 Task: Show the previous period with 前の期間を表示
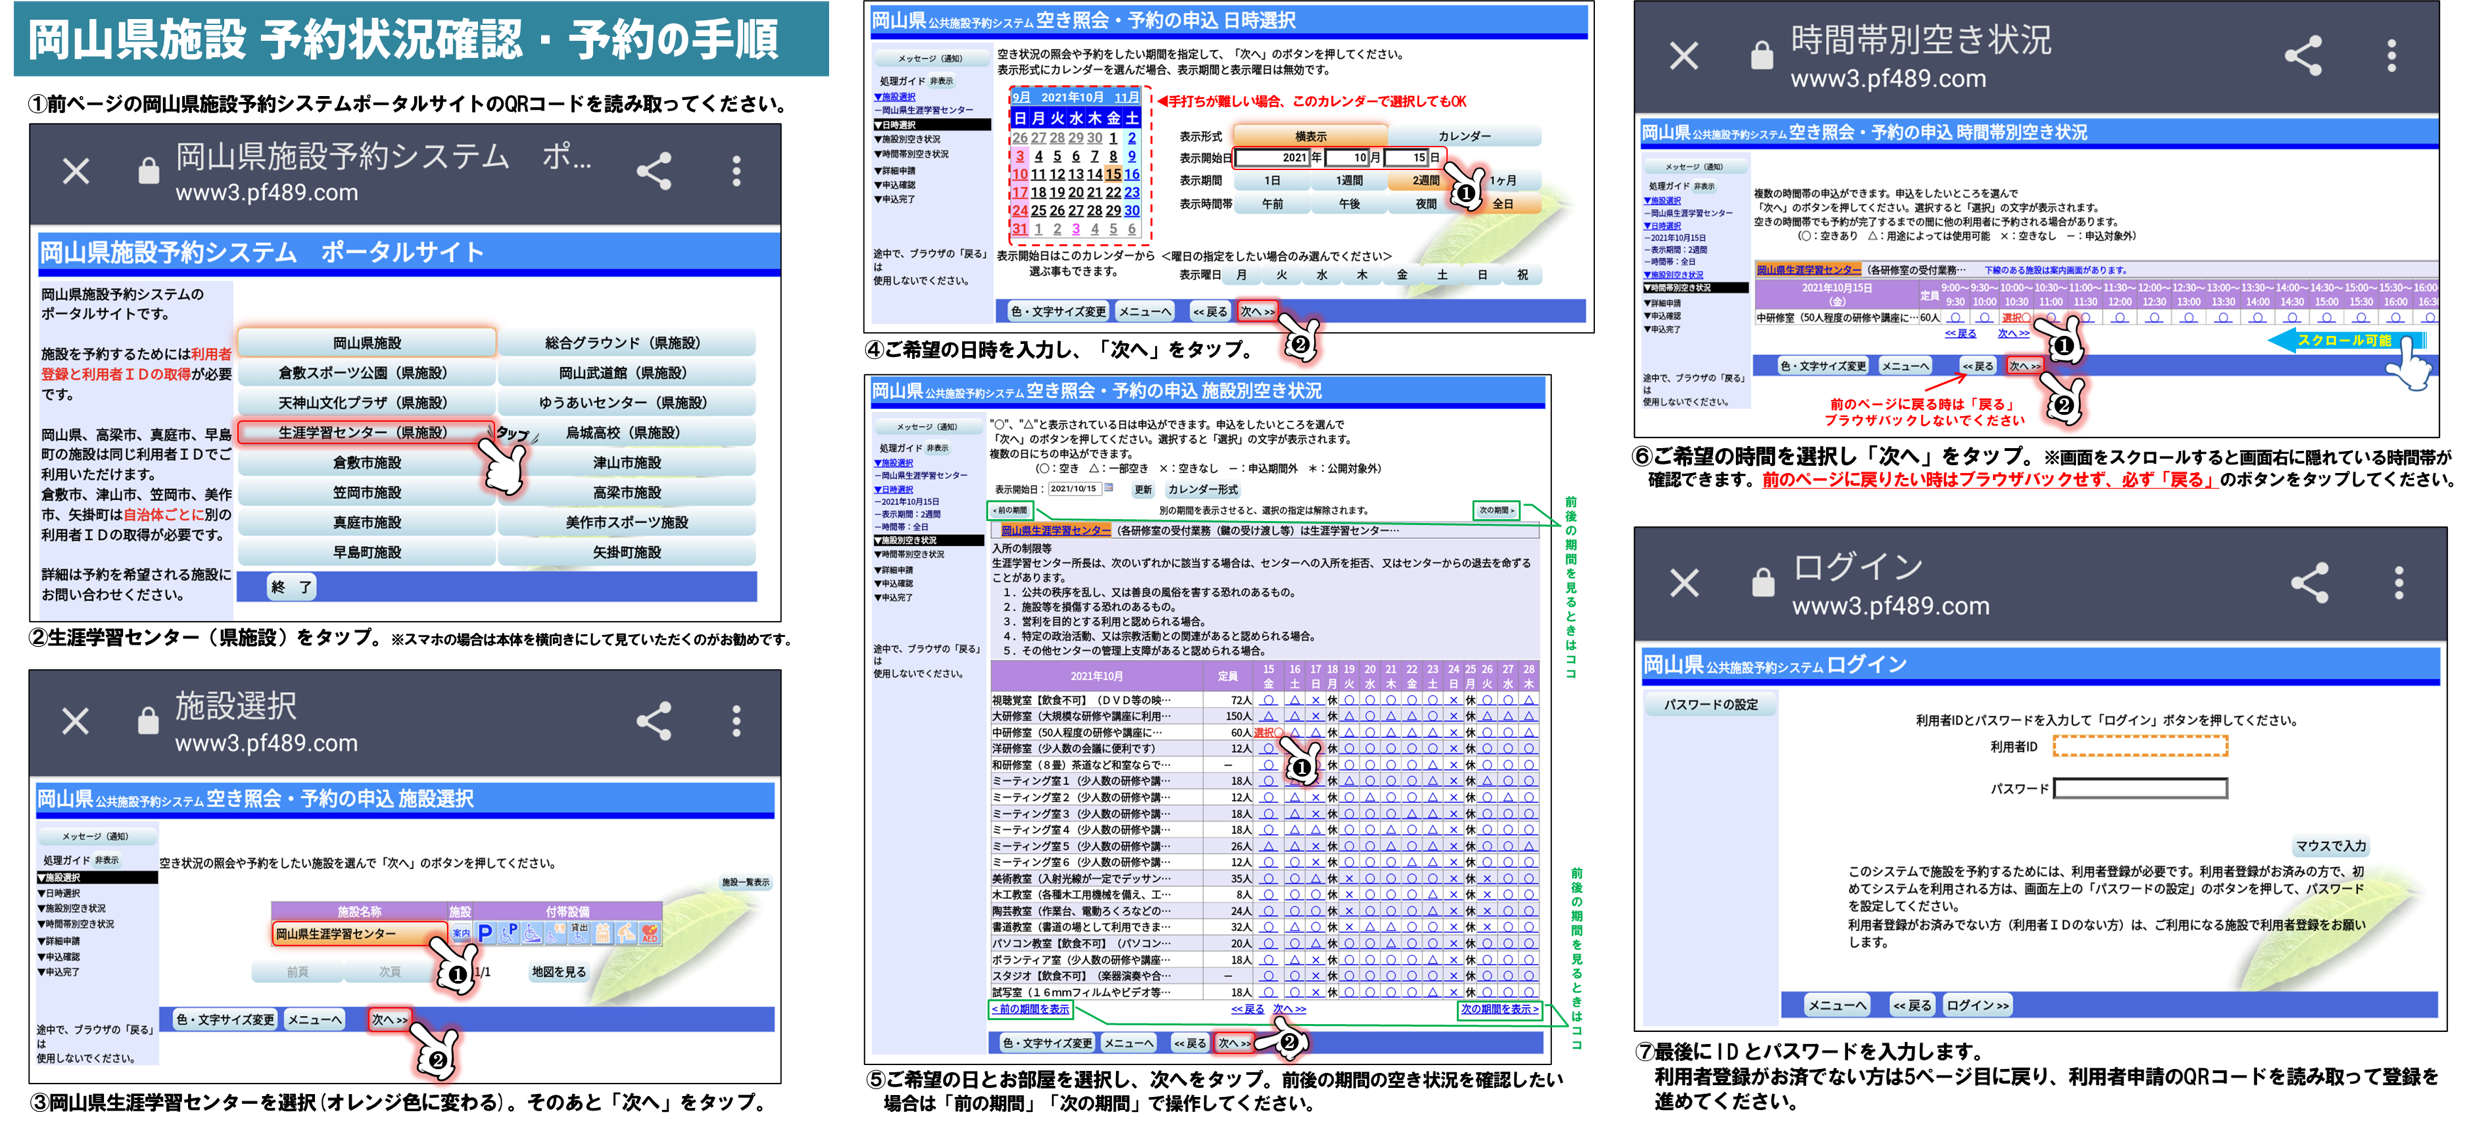click(x=1030, y=1009)
